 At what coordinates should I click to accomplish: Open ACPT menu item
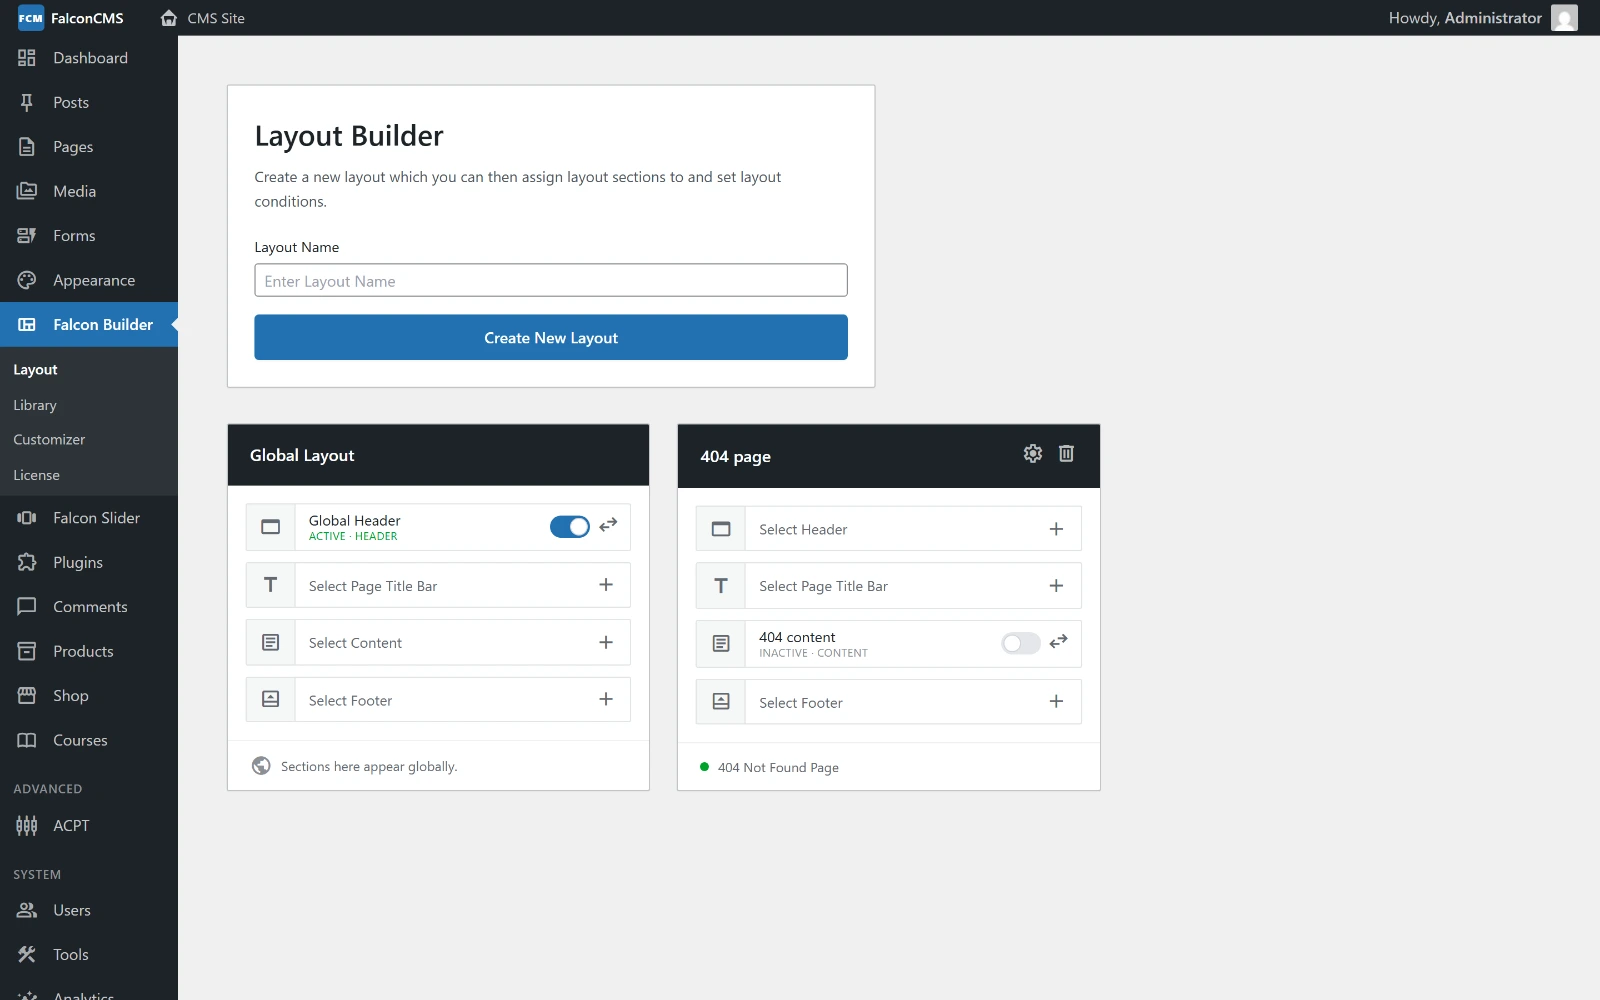(89, 825)
